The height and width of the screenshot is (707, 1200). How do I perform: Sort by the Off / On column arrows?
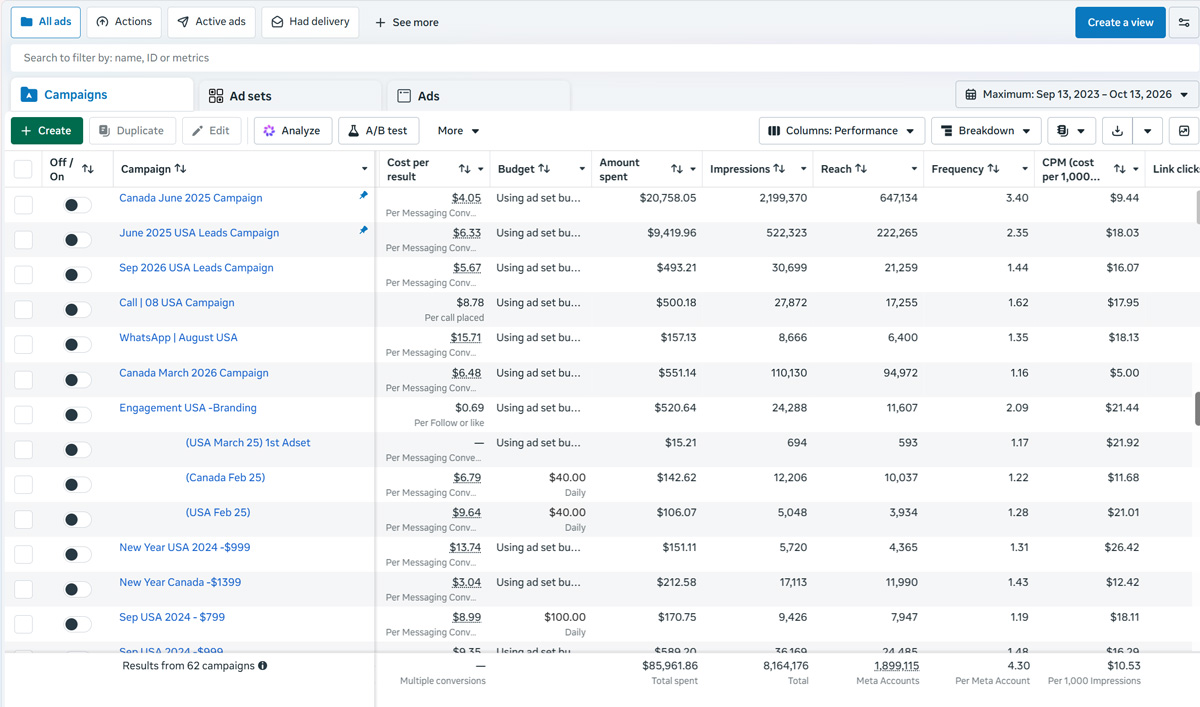[x=88, y=169]
